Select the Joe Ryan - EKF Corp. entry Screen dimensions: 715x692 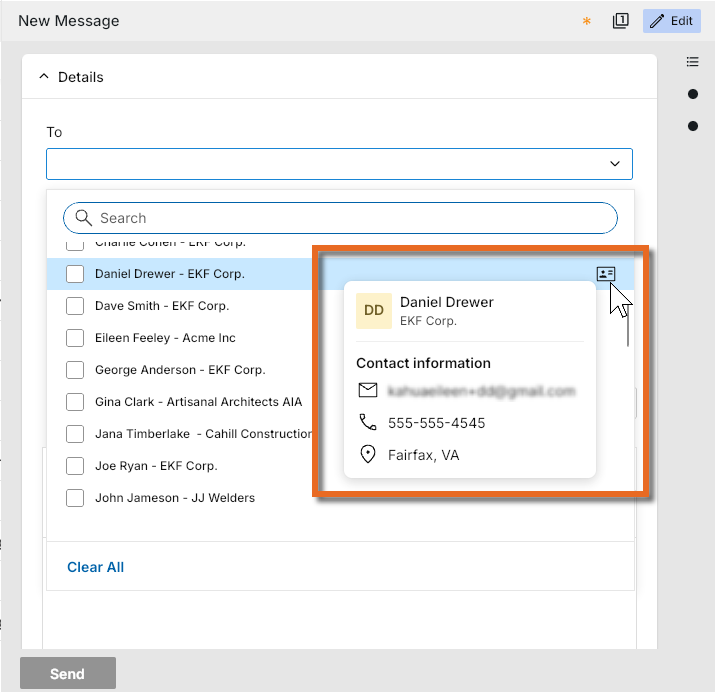click(156, 466)
